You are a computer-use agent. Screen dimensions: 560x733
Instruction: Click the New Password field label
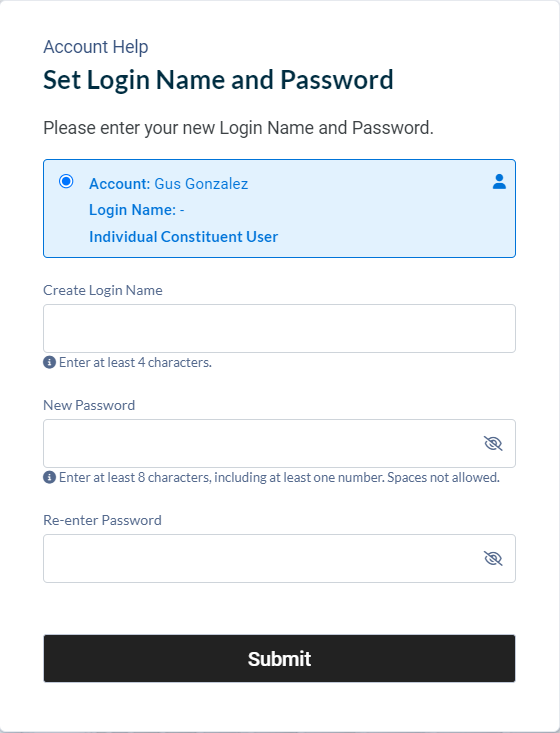tap(89, 405)
